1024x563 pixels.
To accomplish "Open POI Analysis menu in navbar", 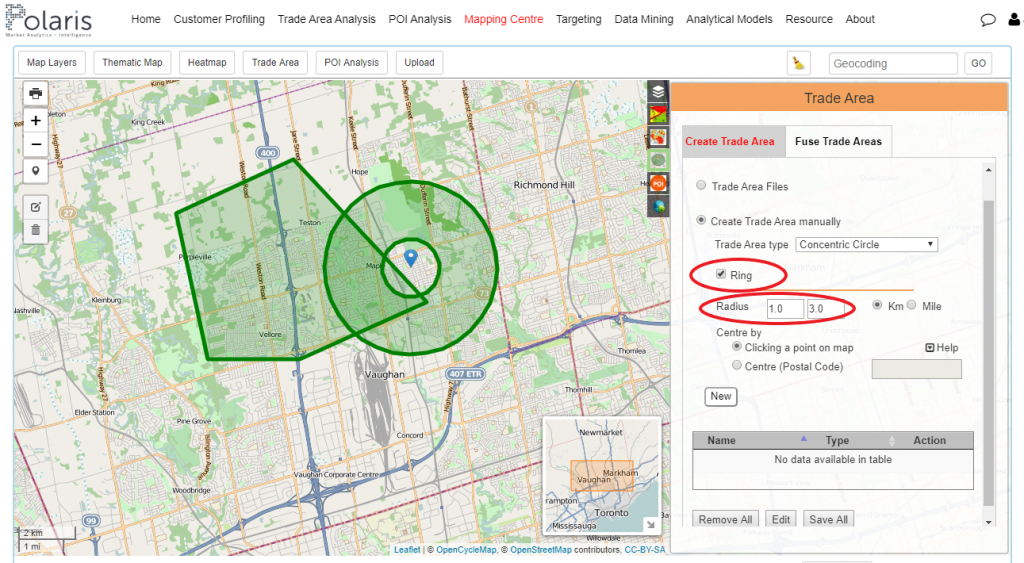I will click(420, 20).
